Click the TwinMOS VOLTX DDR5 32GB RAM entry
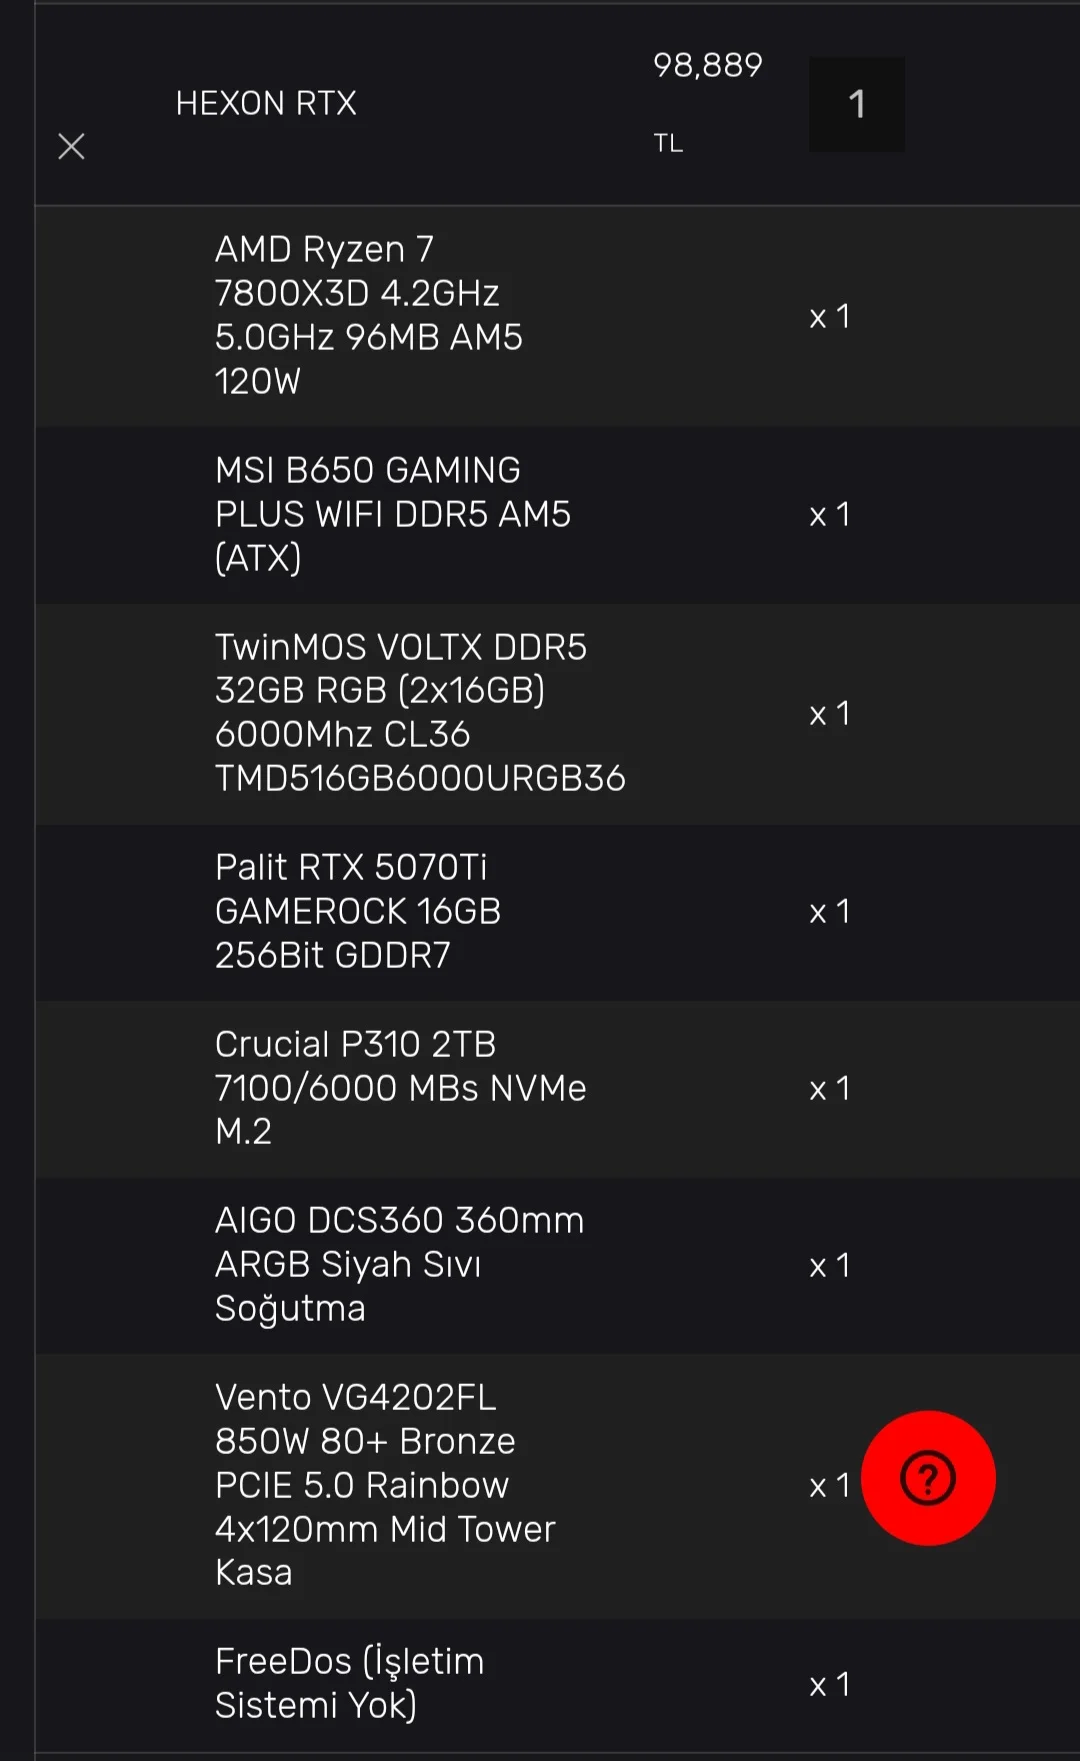Viewport: 1080px width, 1761px height. coord(419,712)
